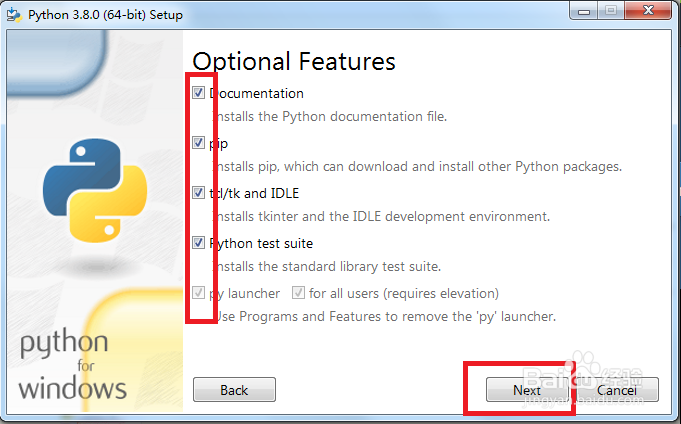Click the Python setup icon in title bar
The width and height of the screenshot is (681, 424).
click(14, 15)
